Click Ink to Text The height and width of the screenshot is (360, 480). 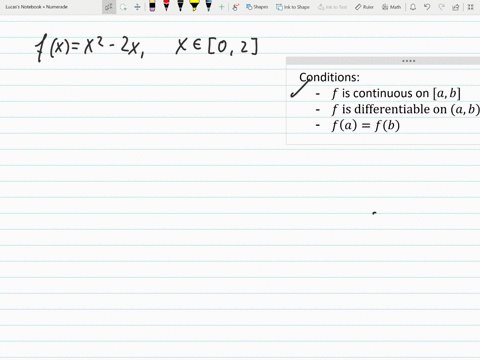[332, 7]
